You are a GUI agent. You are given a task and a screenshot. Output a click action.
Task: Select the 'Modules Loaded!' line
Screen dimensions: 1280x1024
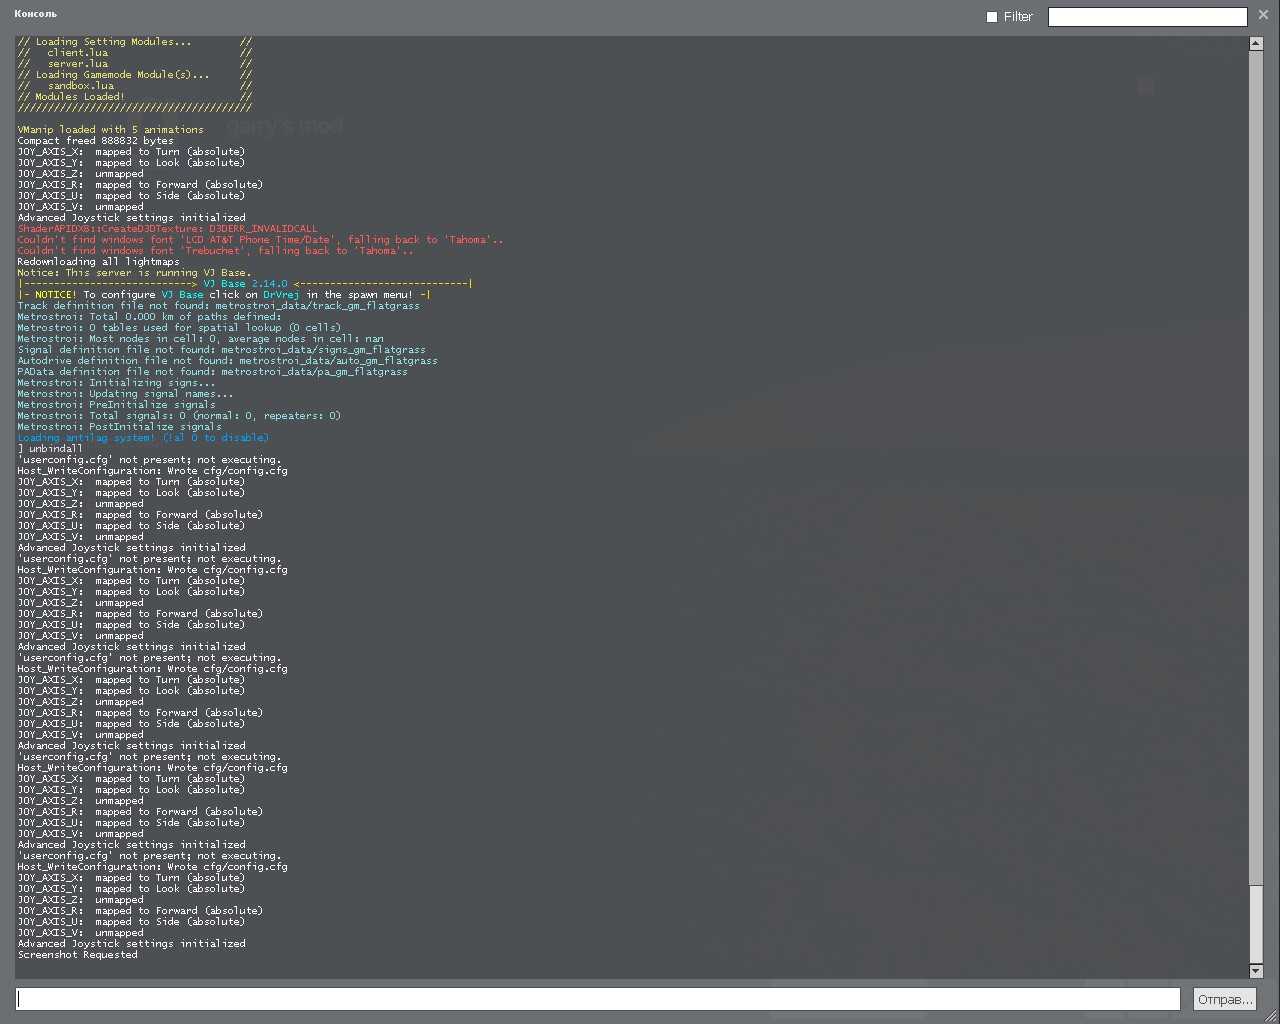click(x=134, y=97)
